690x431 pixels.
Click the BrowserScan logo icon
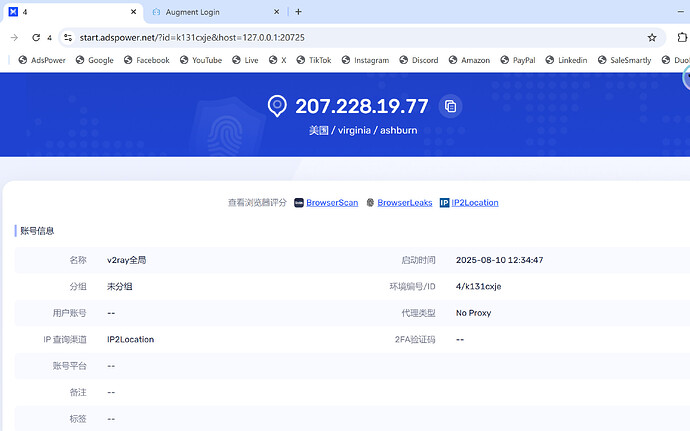point(299,203)
